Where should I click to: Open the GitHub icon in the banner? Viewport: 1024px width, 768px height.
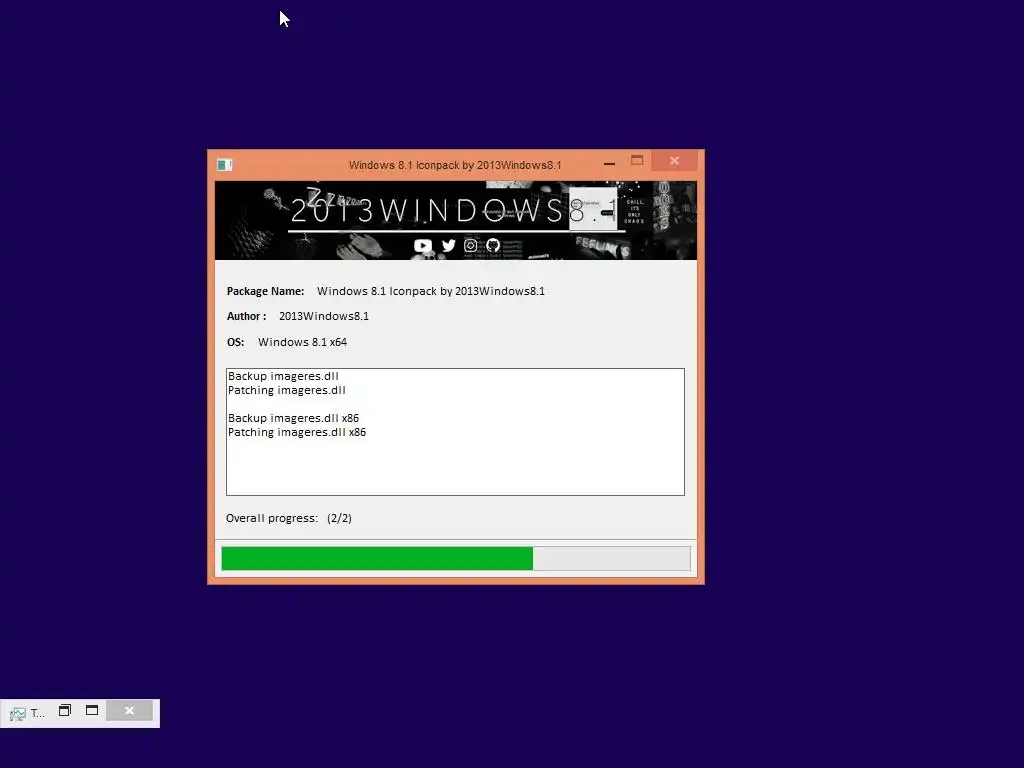tap(493, 246)
